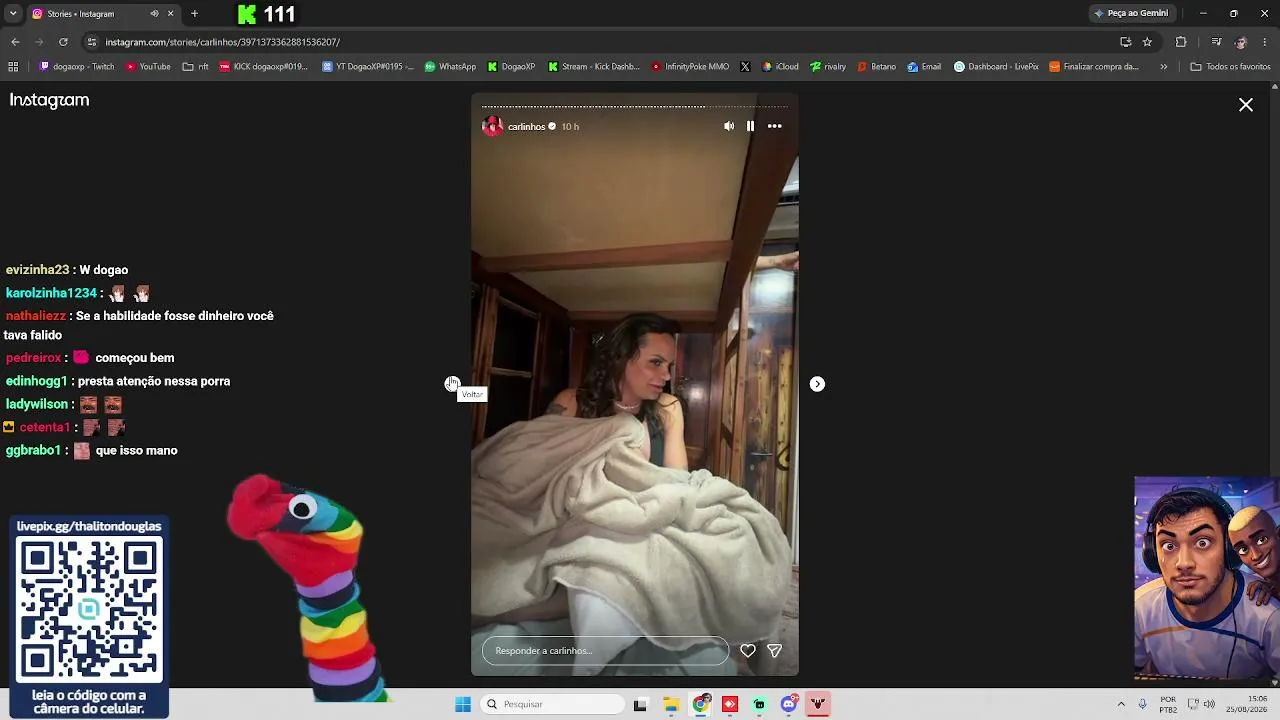
Task: Open the YT DogaoXP bookmark
Action: click(368, 67)
